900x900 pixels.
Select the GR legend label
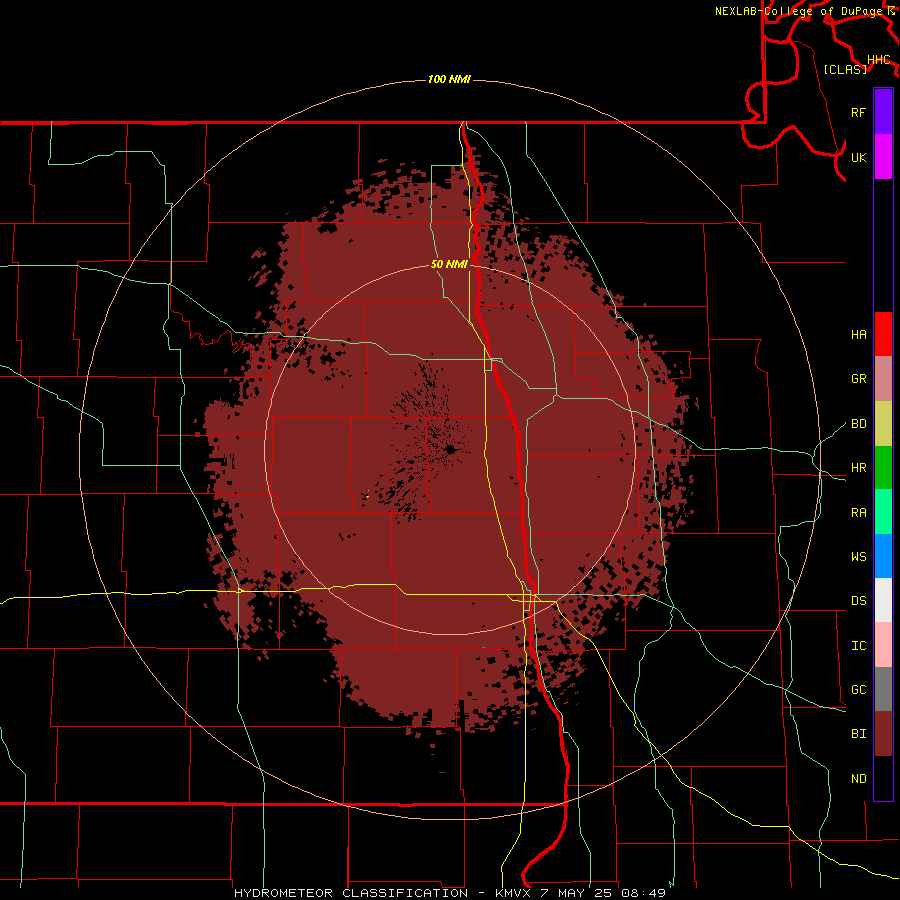(858, 379)
